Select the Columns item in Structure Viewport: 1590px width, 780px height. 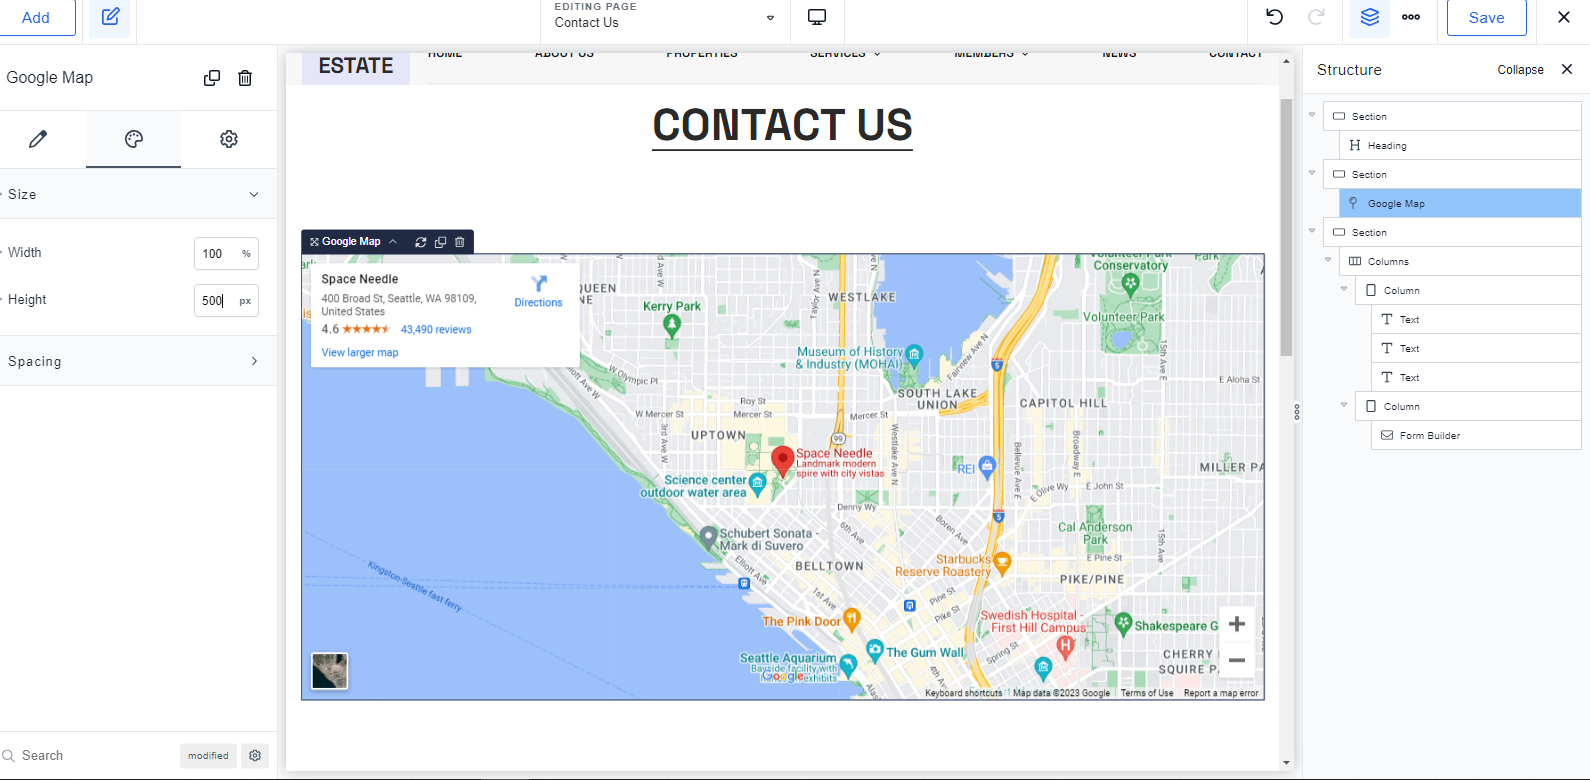pyautogui.click(x=1460, y=261)
